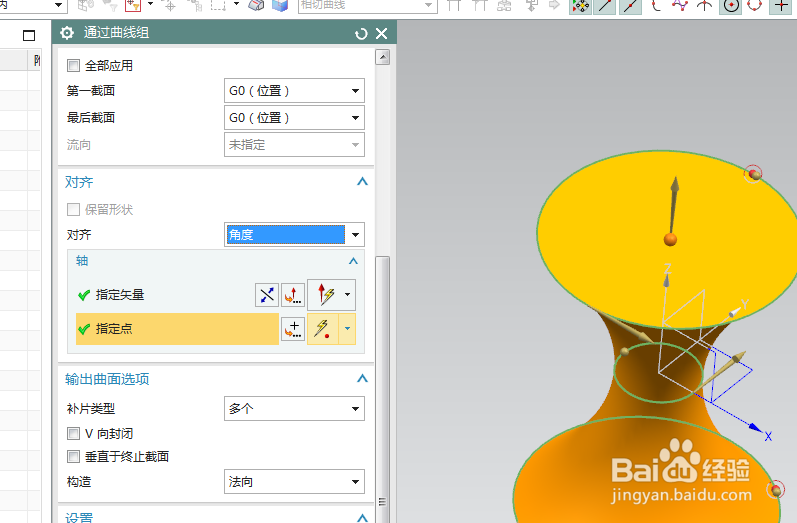This screenshot has width=797, height=523.
Task: Click the bottom section handle near watermark edge
Action: [776, 490]
